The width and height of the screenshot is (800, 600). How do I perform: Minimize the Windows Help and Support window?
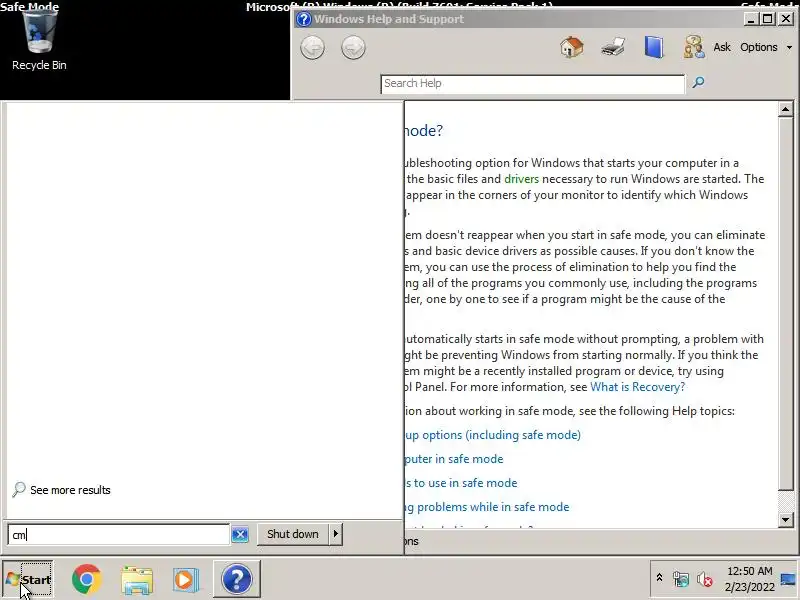[749, 19]
